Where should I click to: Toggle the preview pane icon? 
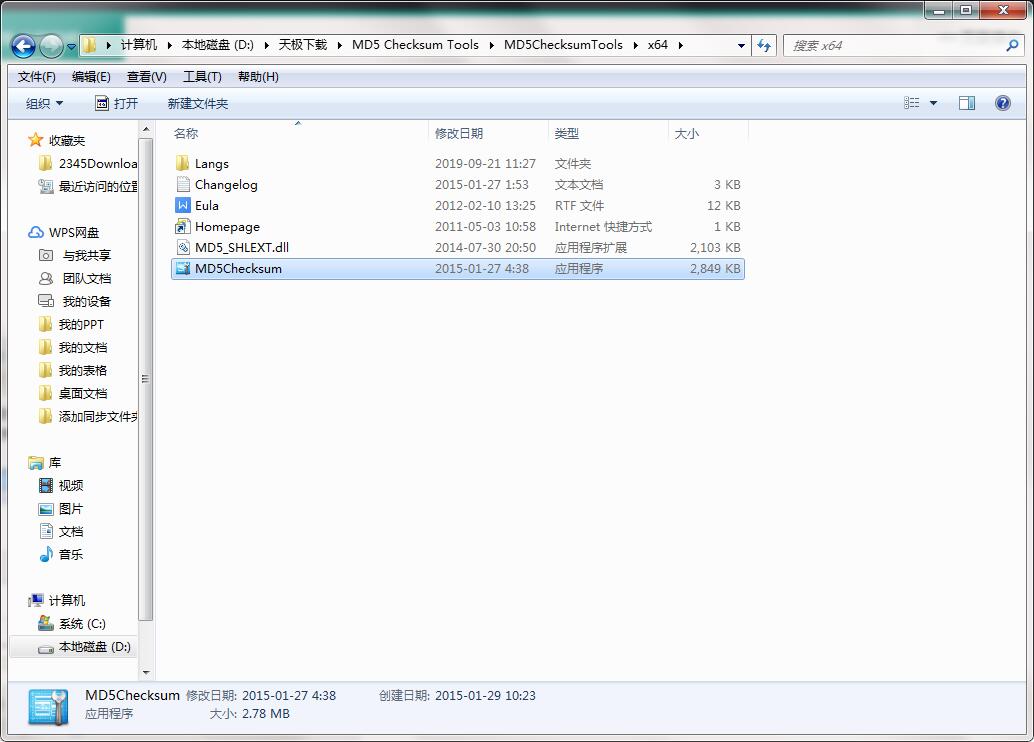point(967,103)
